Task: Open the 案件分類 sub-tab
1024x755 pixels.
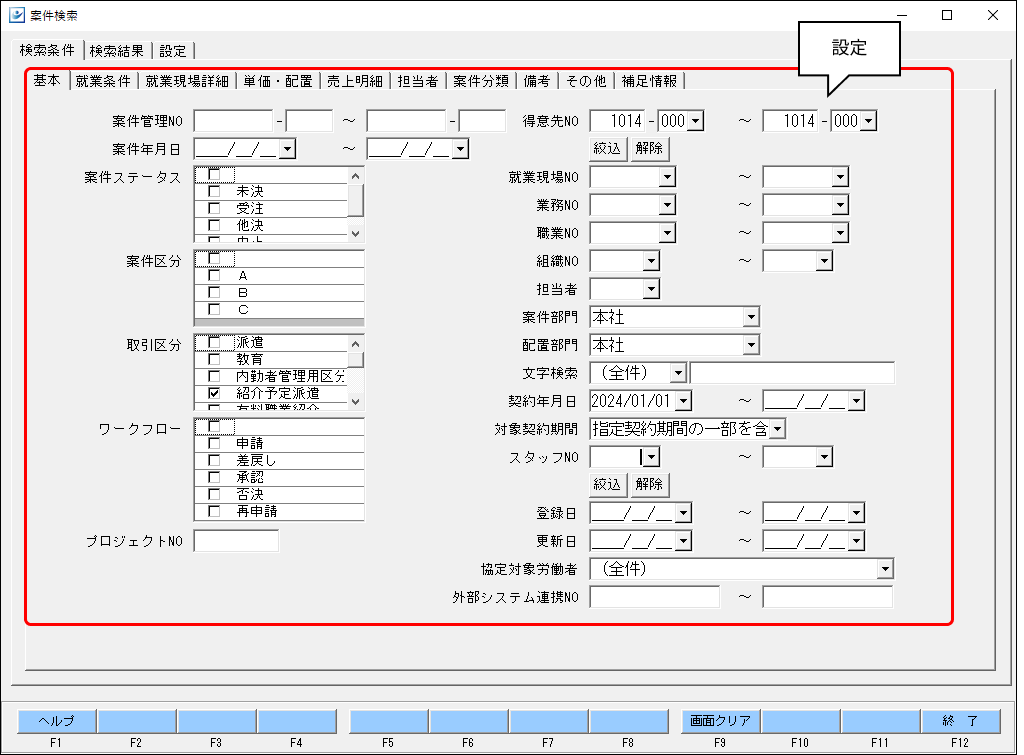Action: (x=481, y=81)
